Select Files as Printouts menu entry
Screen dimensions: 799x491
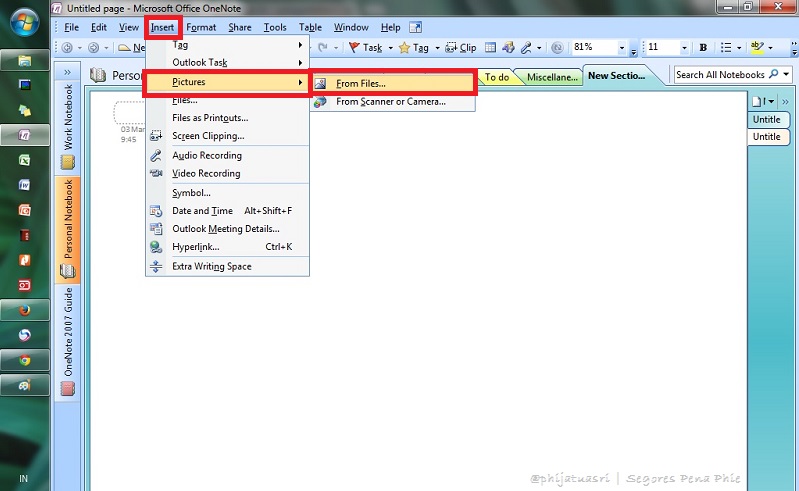click(227, 118)
